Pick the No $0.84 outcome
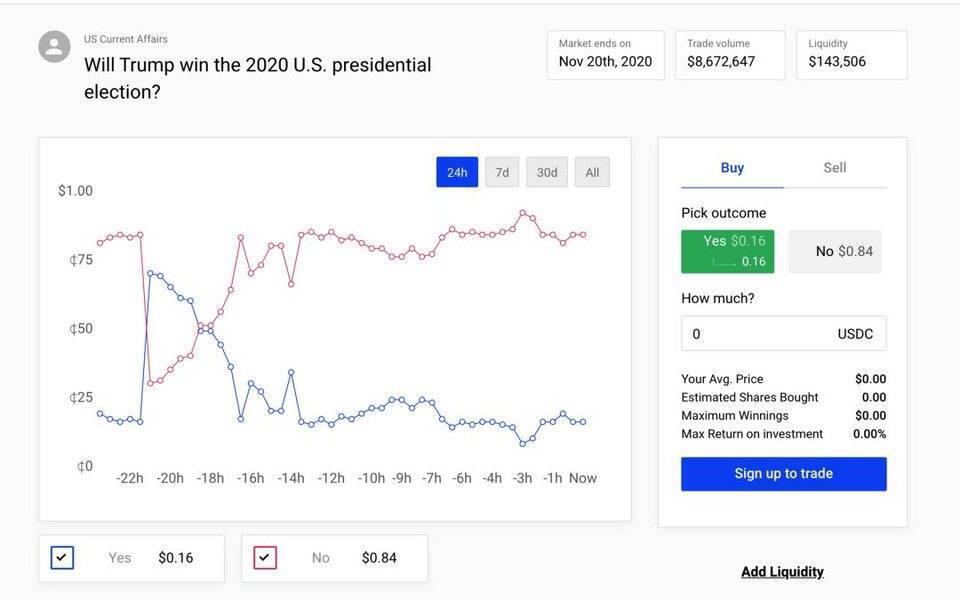The image size is (960, 600). pyautogui.click(x=835, y=252)
